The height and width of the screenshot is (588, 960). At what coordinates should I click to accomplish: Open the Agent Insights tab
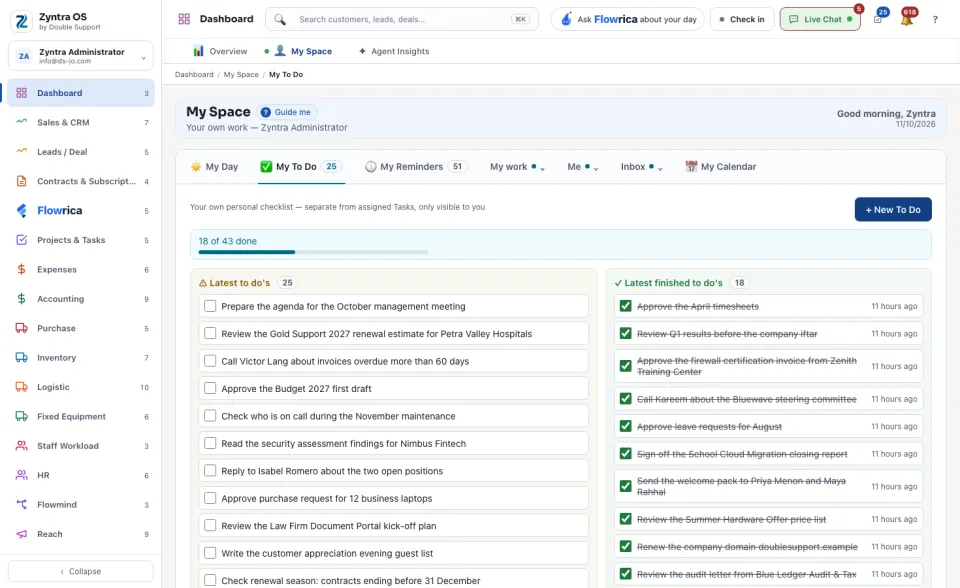(394, 51)
